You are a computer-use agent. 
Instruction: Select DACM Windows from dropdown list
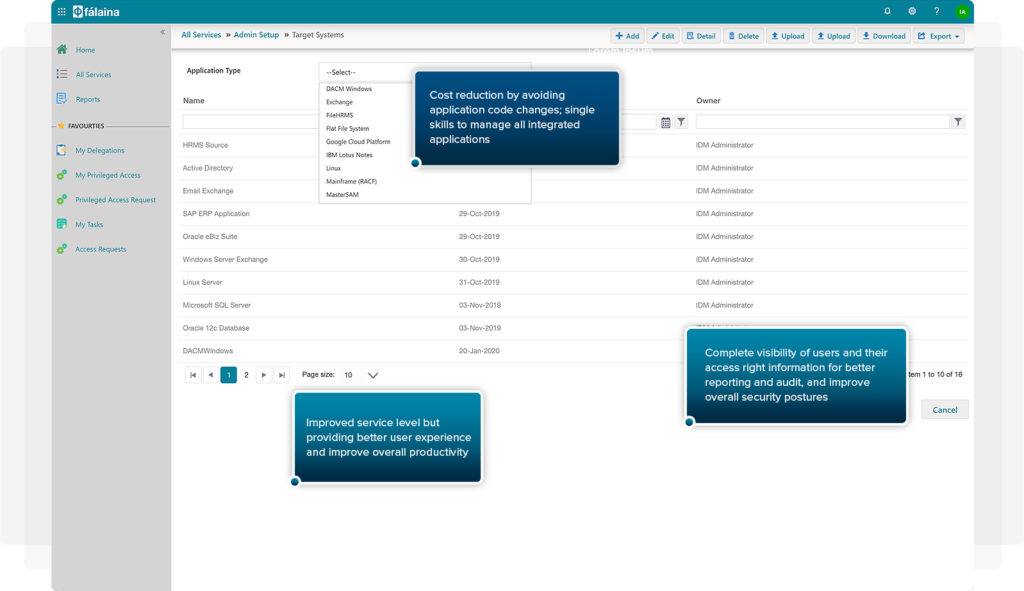click(x=349, y=89)
